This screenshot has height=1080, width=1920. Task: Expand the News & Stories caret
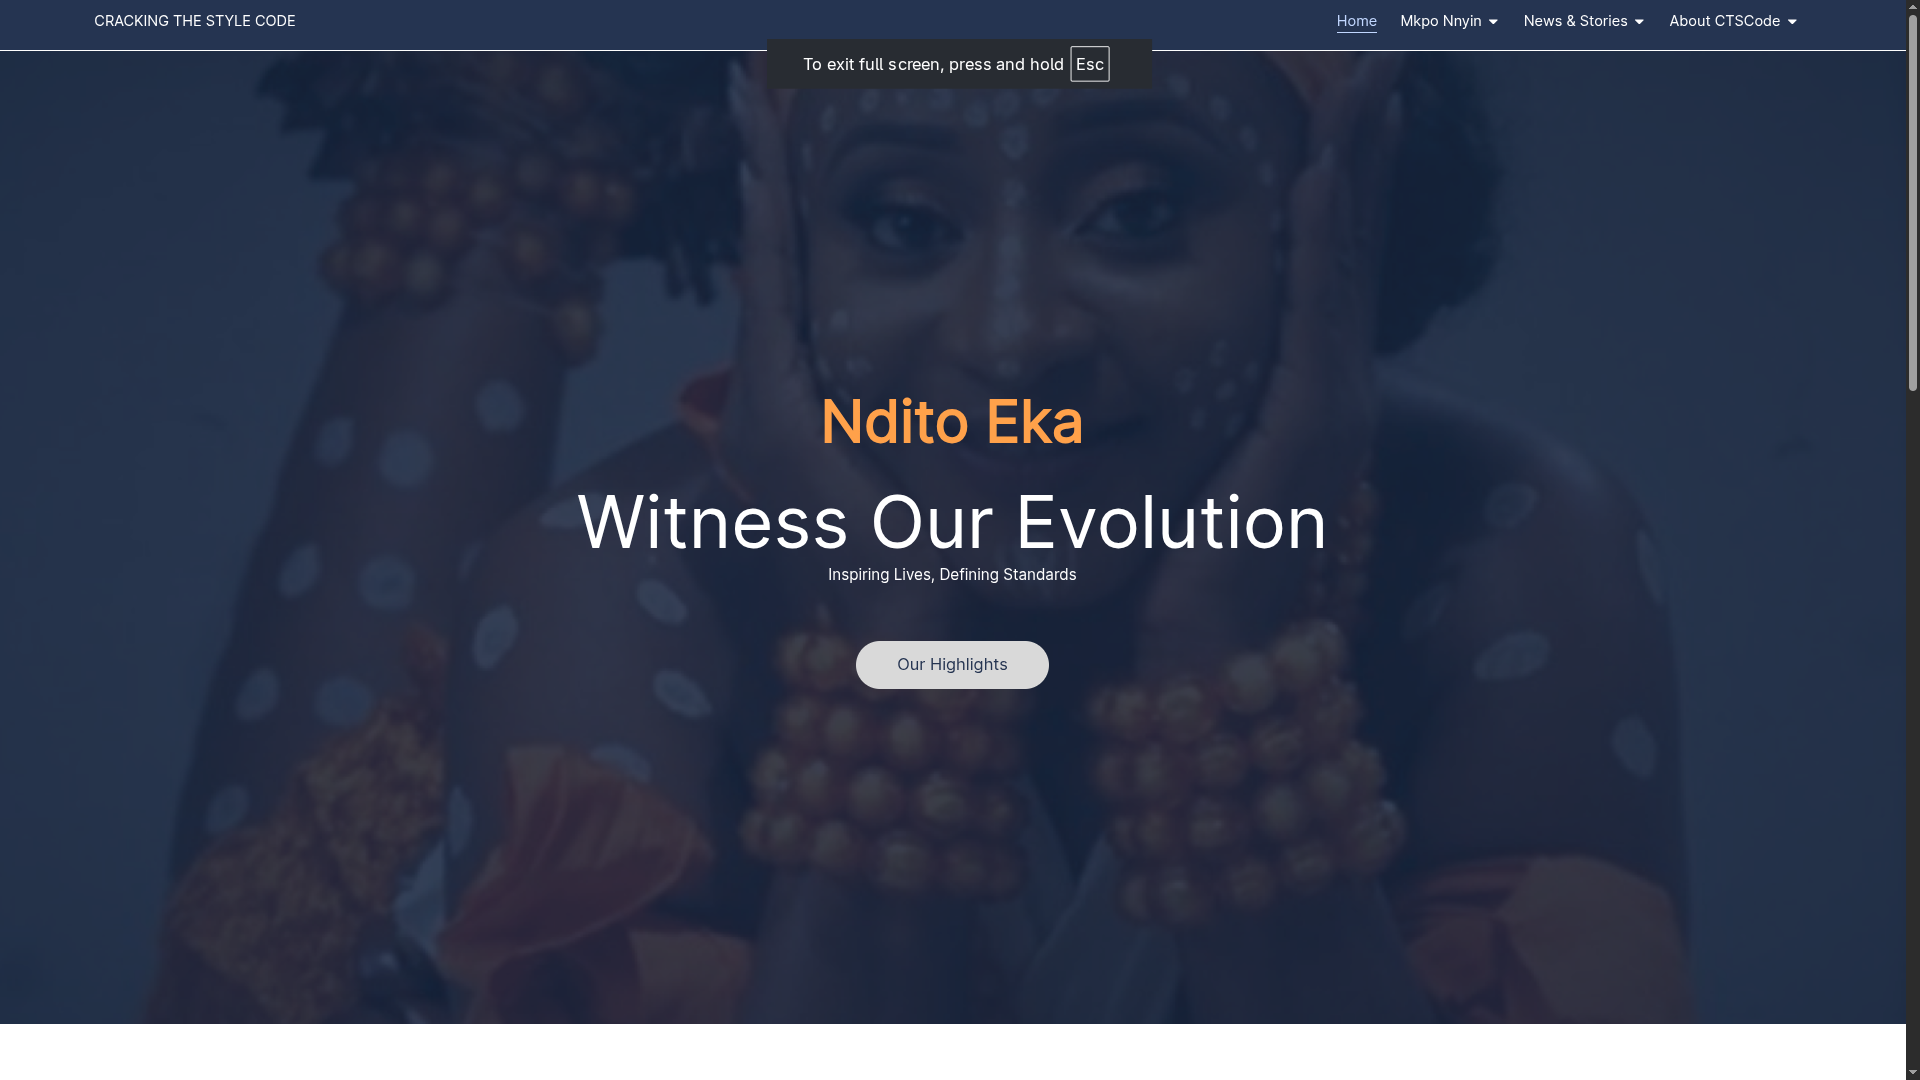click(x=1639, y=22)
